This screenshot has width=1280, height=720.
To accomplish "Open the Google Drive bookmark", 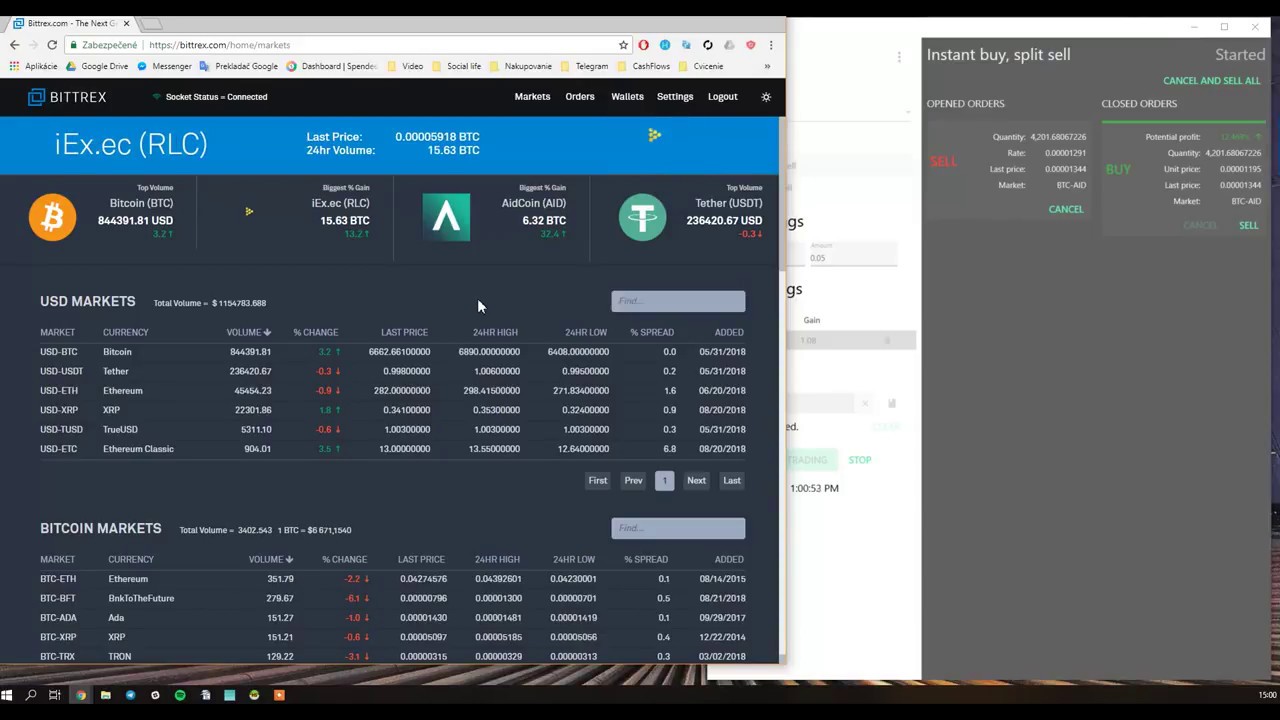I will click(97, 66).
